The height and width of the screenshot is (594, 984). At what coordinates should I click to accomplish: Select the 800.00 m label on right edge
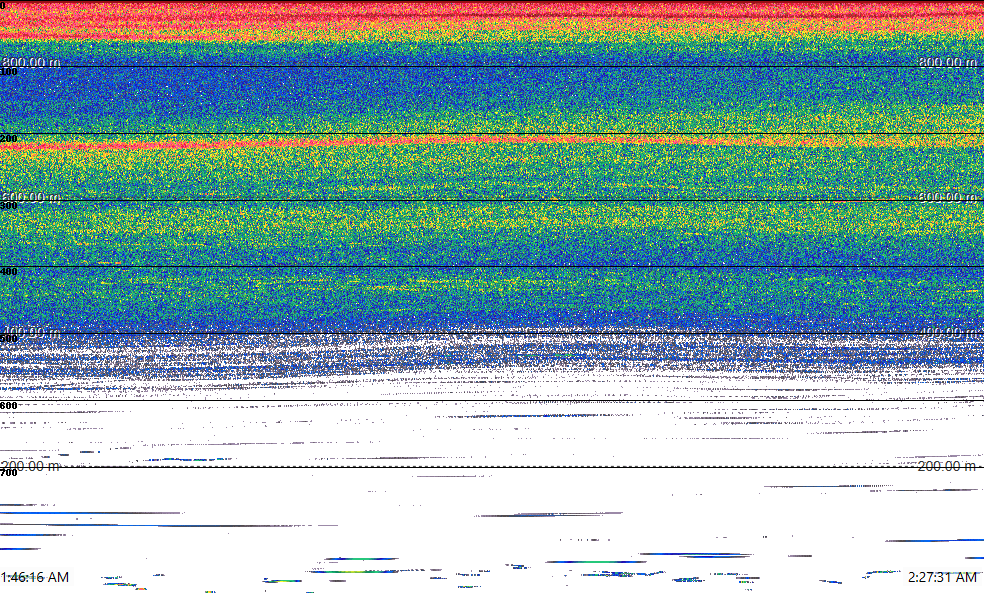[948, 61]
